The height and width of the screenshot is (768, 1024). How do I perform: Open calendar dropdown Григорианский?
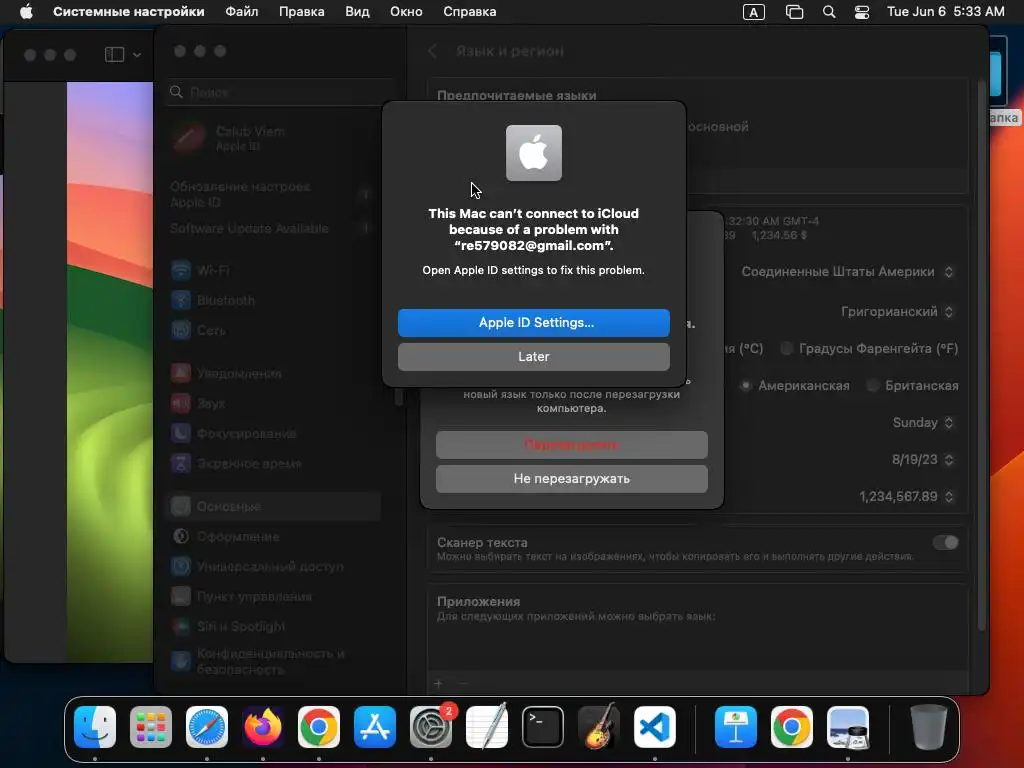[897, 312]
